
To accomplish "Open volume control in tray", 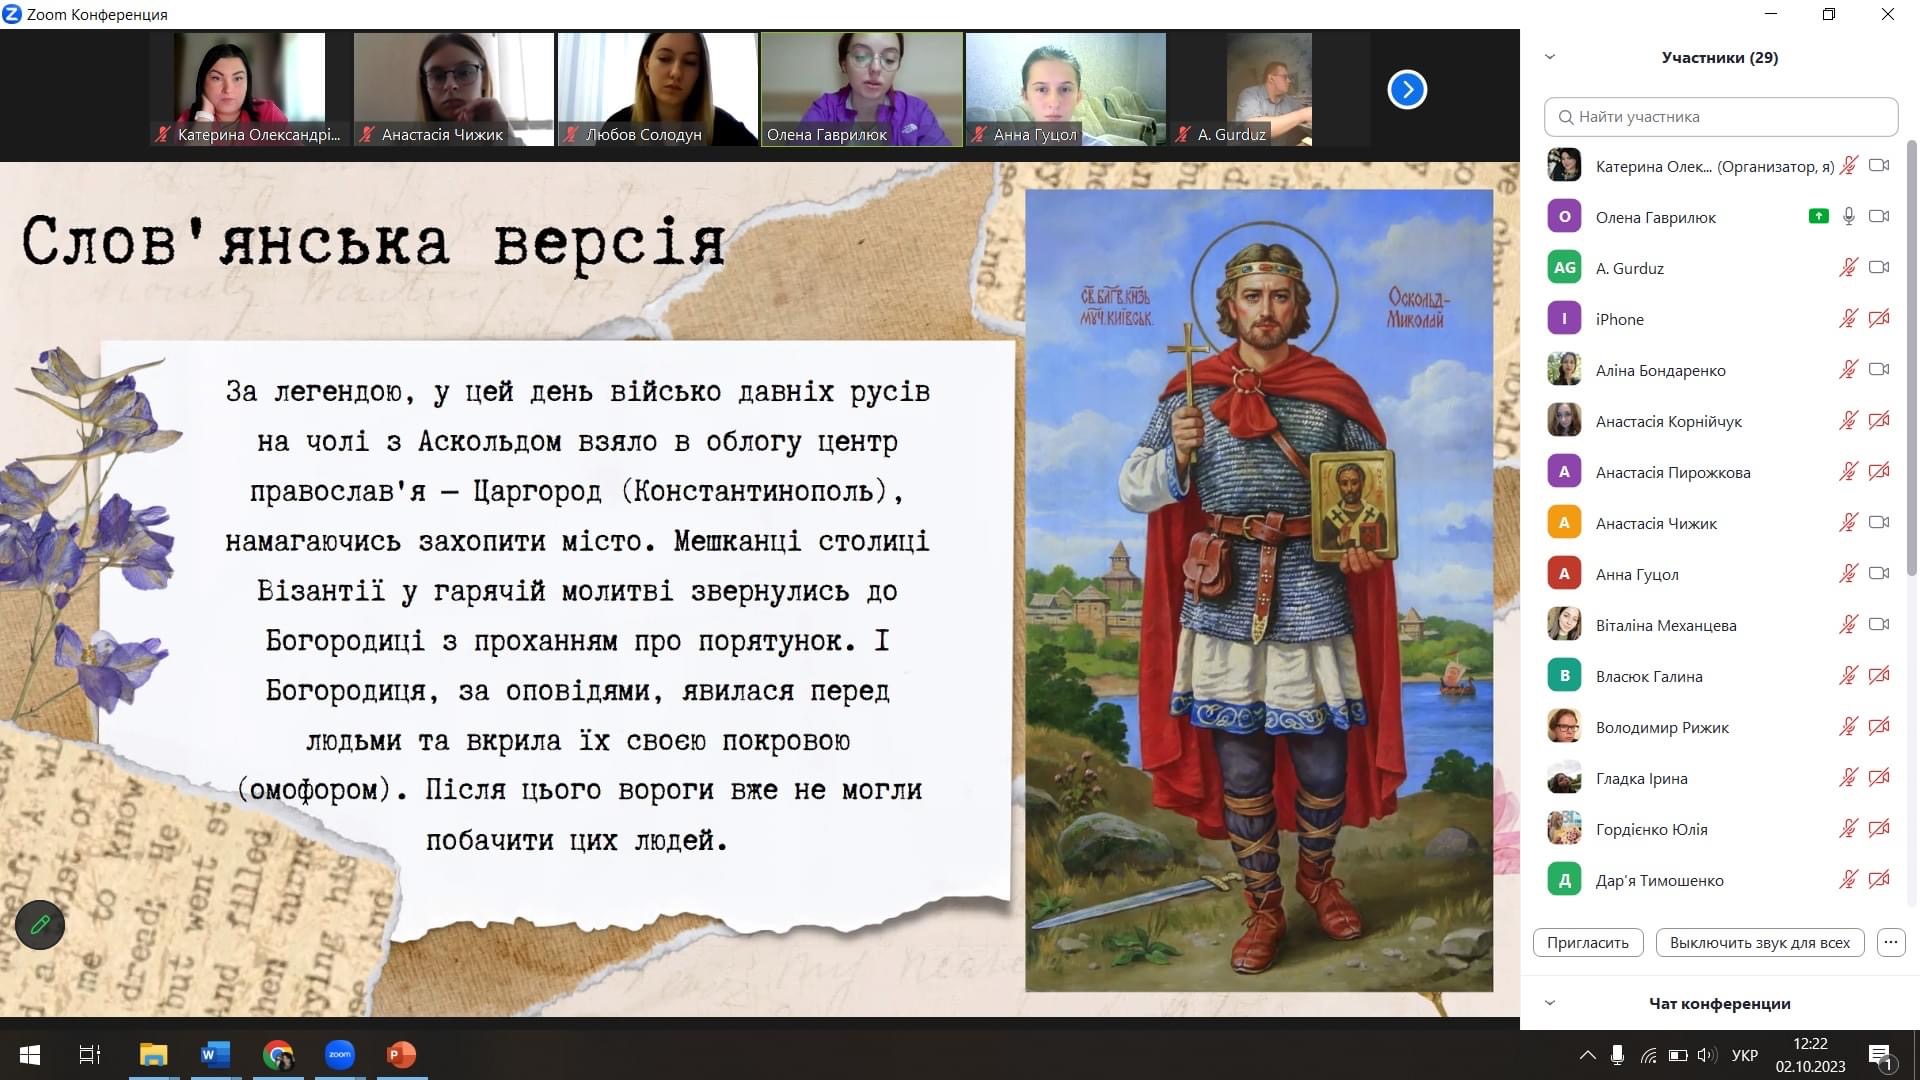I will (1707, 1055).
